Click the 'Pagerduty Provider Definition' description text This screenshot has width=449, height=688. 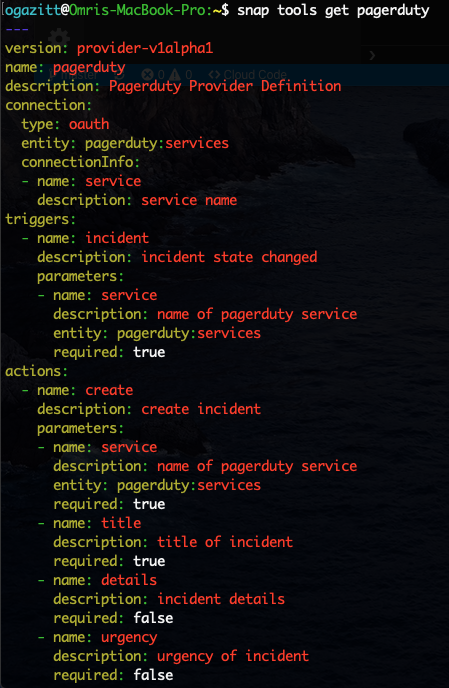click(225, 86)
